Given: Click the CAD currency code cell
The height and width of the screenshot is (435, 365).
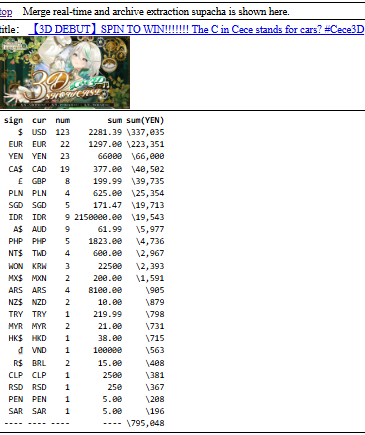Looking at the screenshot, I should 39,169.
